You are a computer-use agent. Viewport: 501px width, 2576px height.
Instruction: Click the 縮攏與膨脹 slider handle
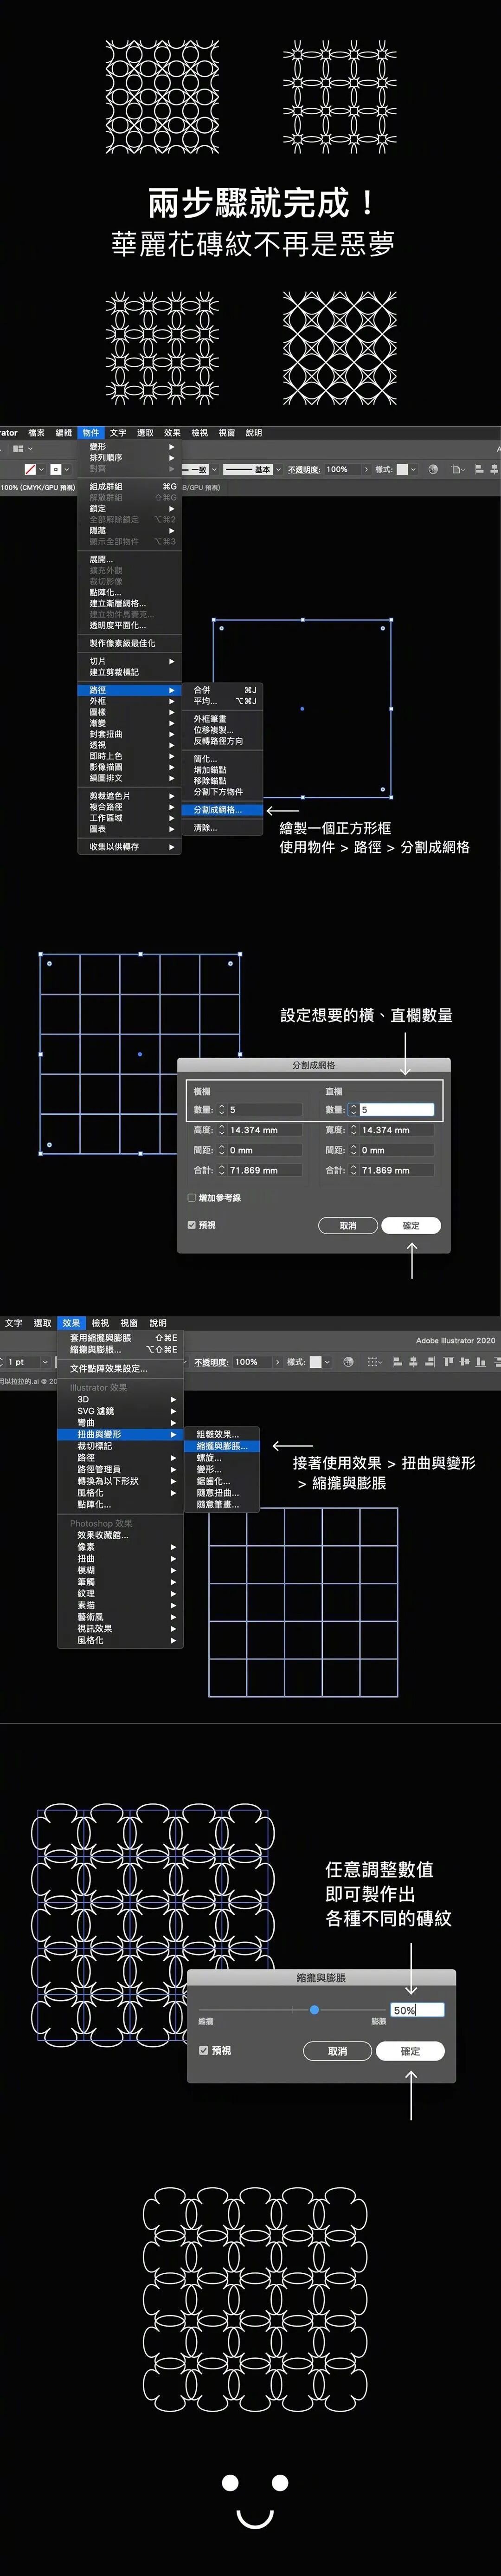point(314,2009)
